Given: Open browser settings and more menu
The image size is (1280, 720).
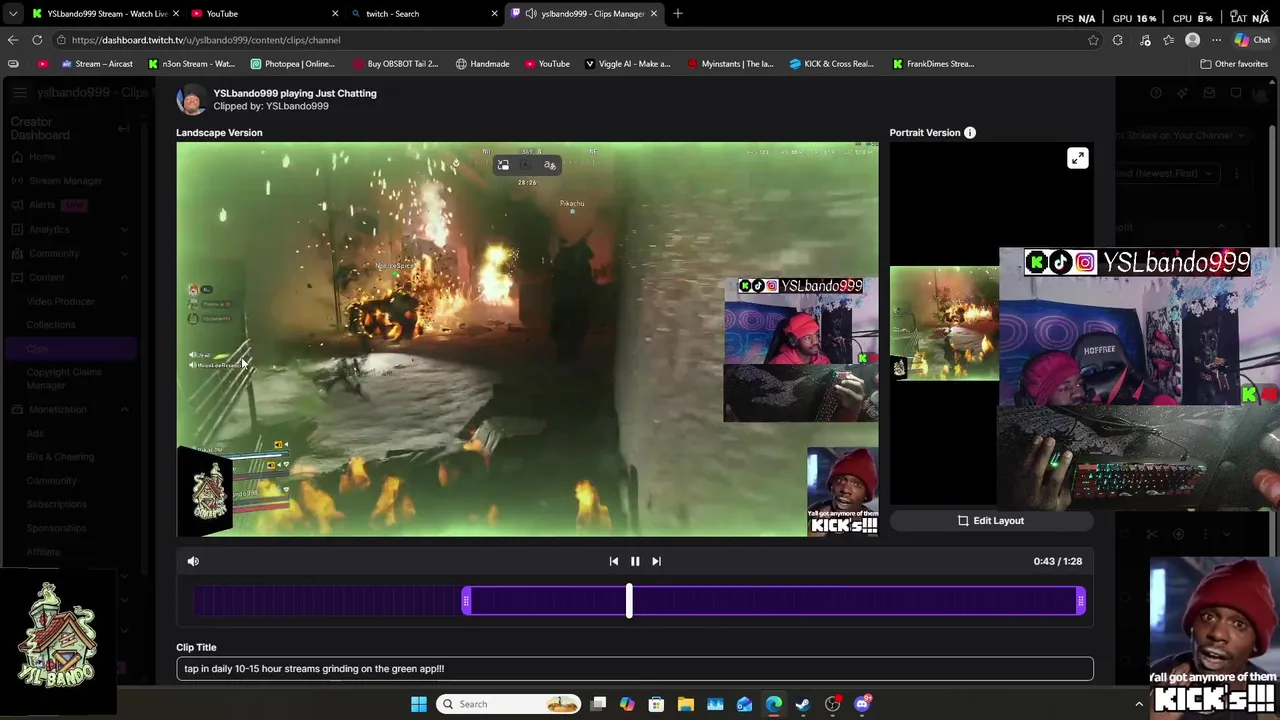Looking at the screenshot, I should [x=1216, y=40].
